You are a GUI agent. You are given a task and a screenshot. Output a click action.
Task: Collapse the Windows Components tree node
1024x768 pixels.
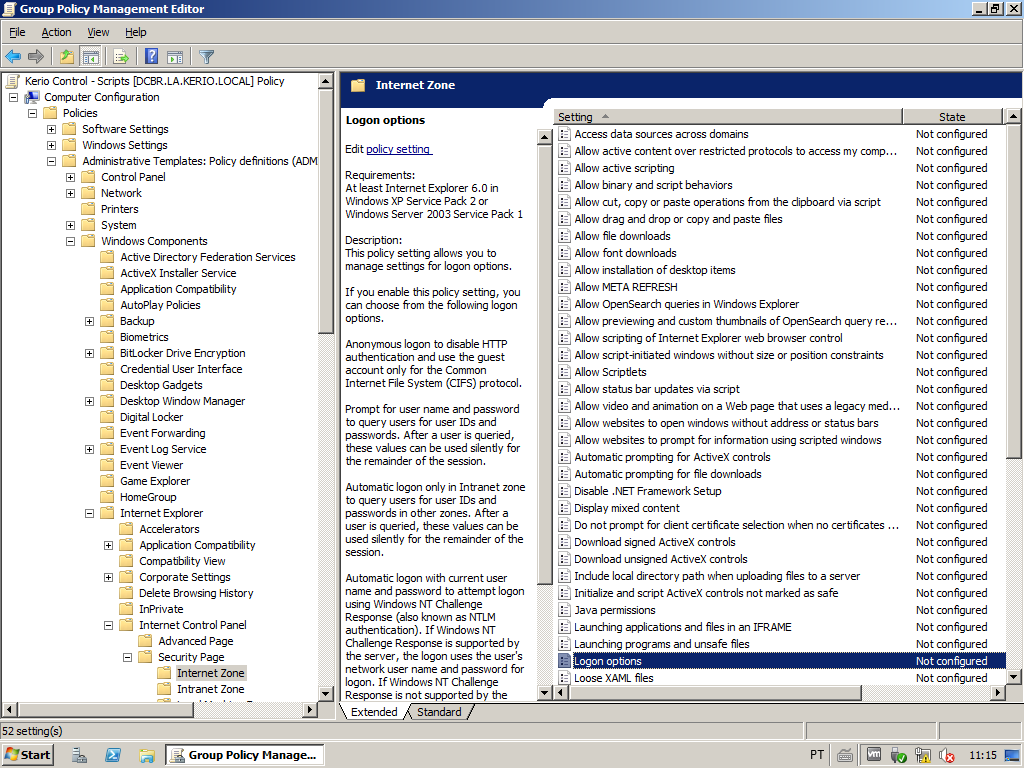click(x=69, y=240)
